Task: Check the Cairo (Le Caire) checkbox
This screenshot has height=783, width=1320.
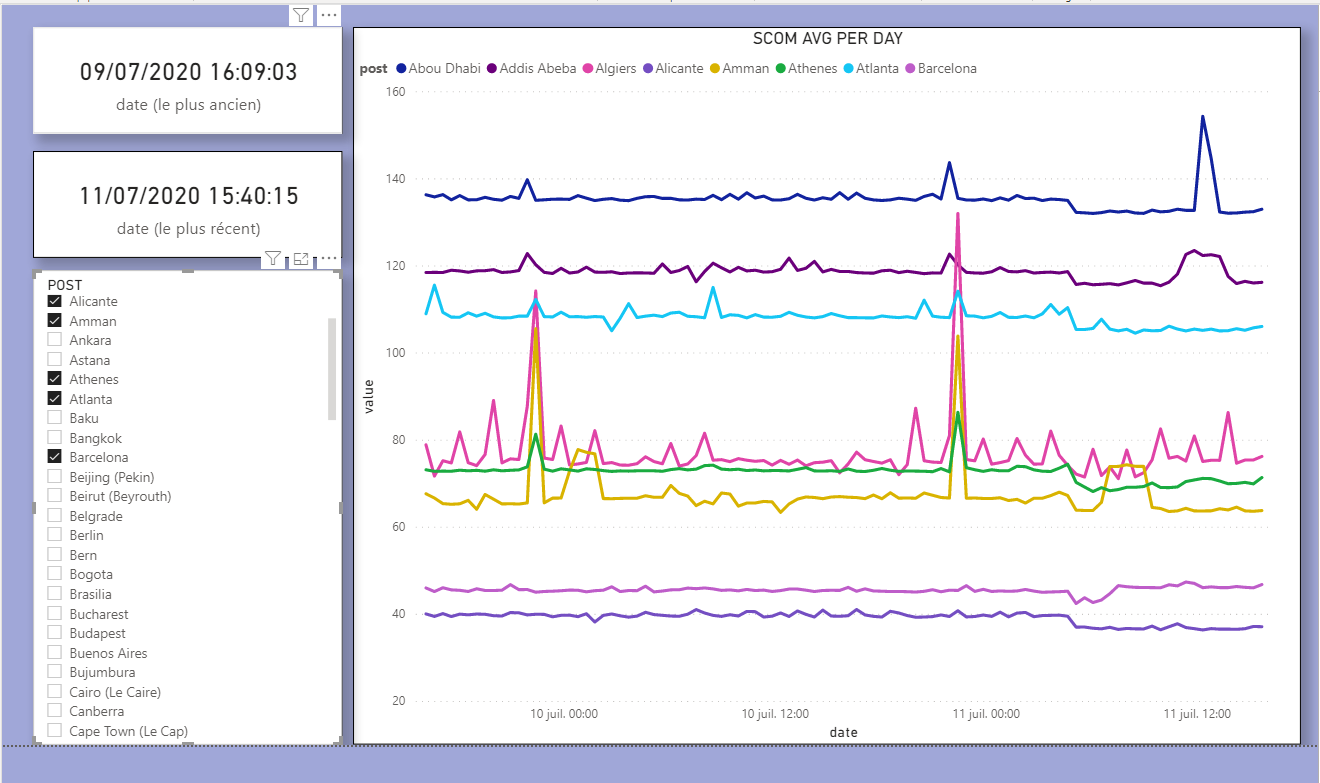Action: coord(55,692)
